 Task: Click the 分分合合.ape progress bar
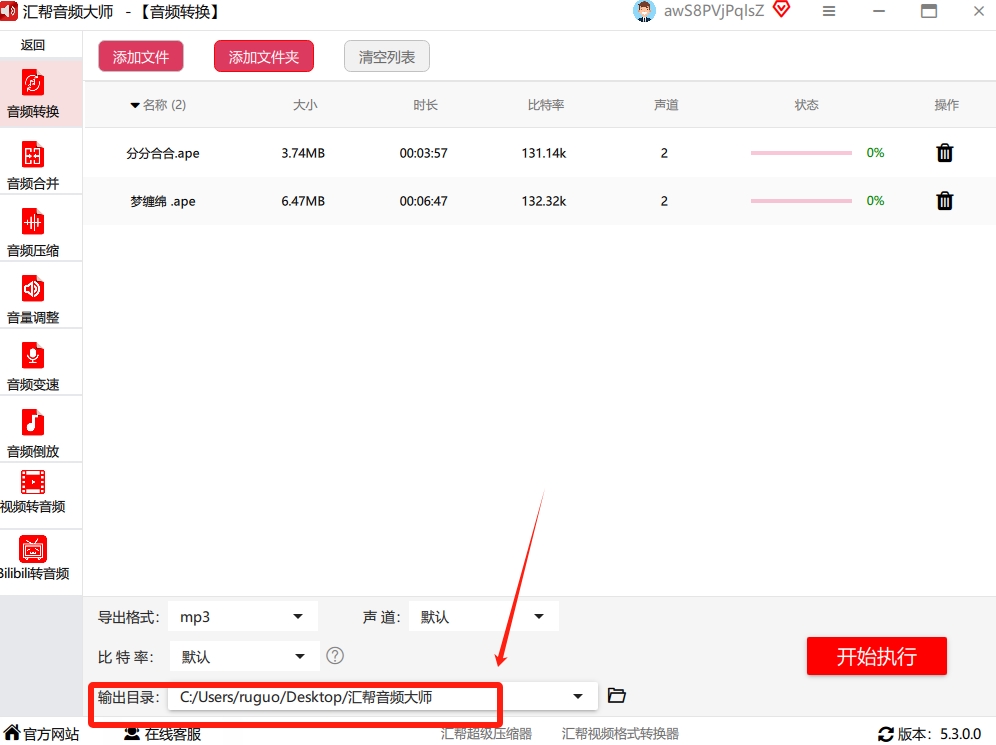pos(801,153)
